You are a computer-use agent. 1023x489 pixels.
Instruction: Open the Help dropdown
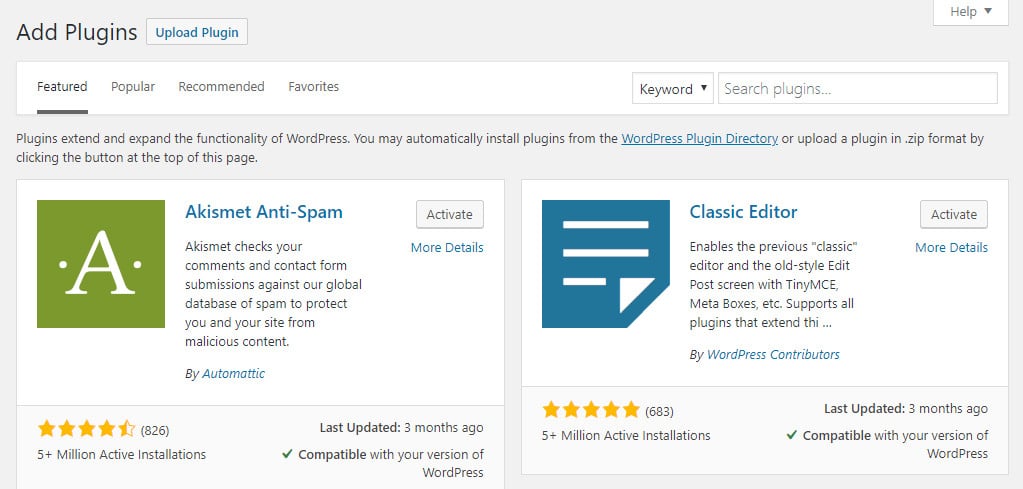coord(971,12)
